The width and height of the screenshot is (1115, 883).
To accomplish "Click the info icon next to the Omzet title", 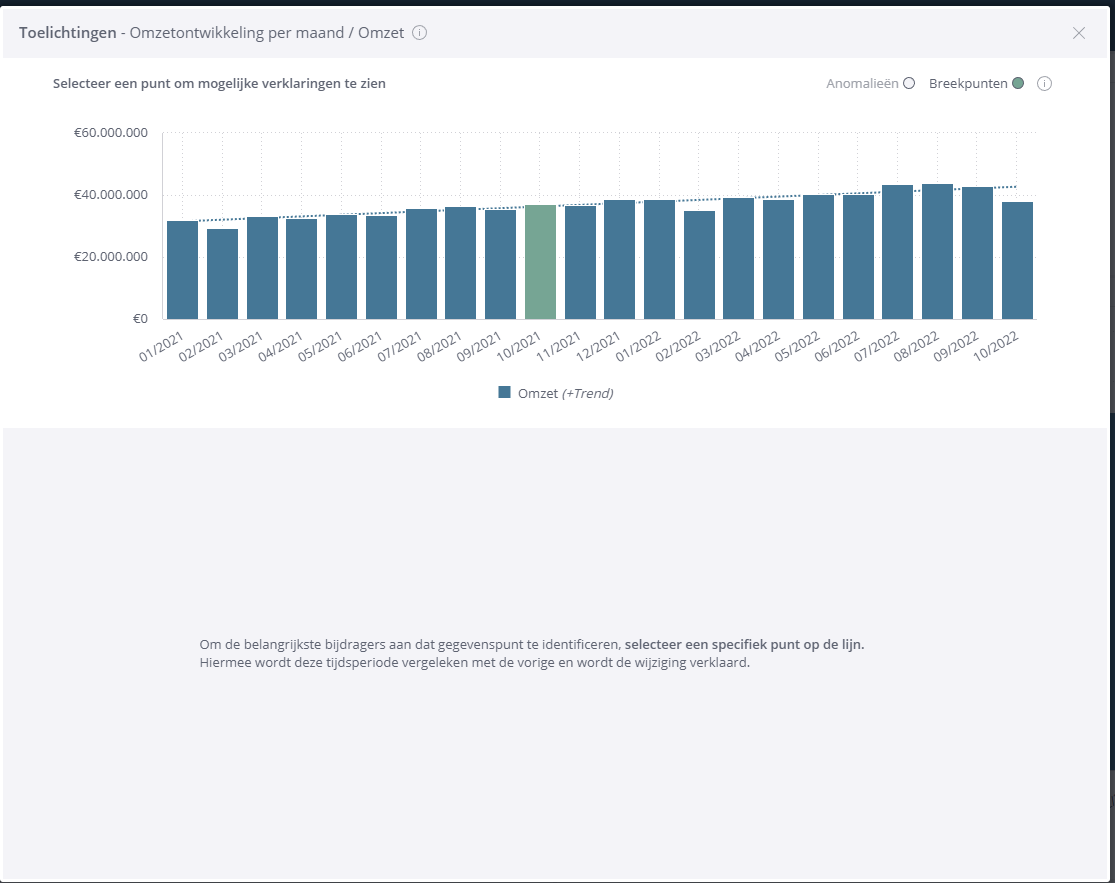I will coord(420,33).
